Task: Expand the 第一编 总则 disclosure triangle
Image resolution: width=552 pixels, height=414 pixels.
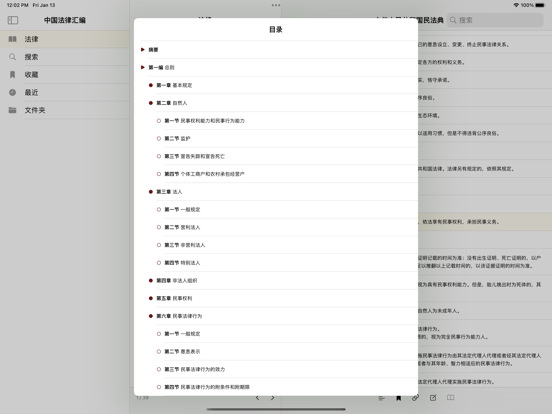Action: point(143,67)
